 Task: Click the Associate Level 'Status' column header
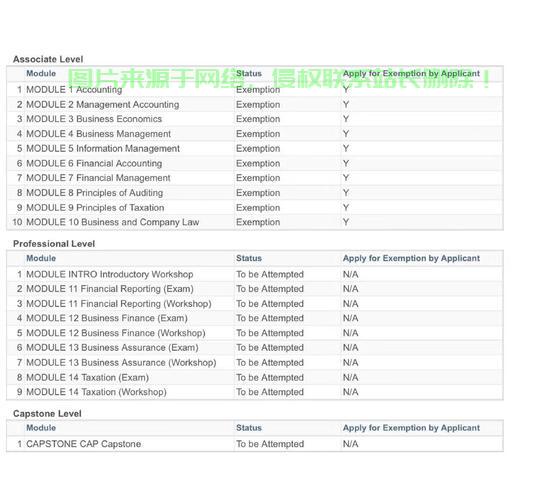249,73
